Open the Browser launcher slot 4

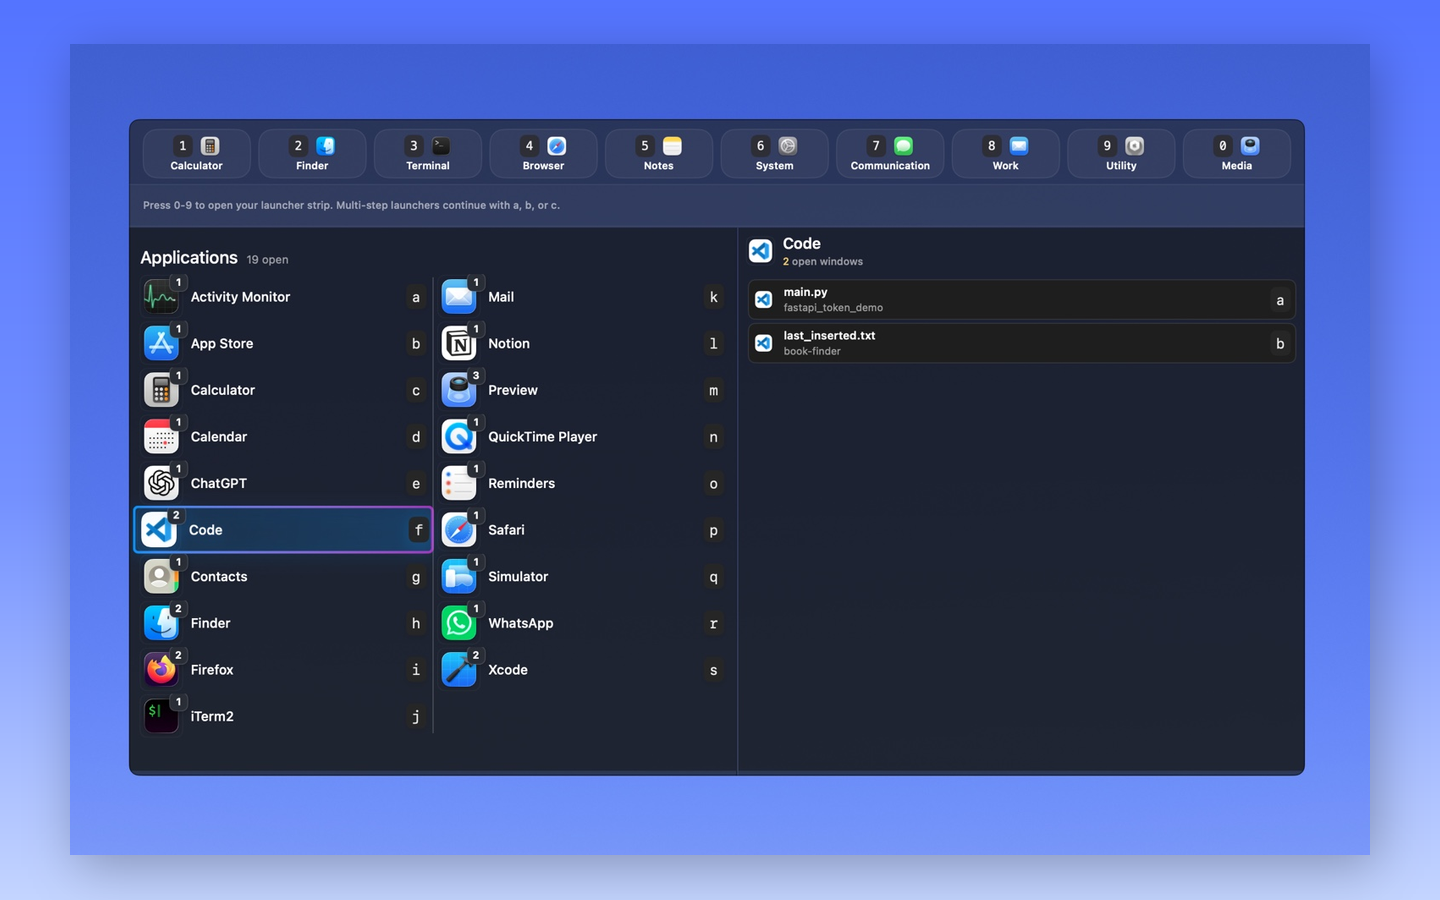tap(543, 154)
